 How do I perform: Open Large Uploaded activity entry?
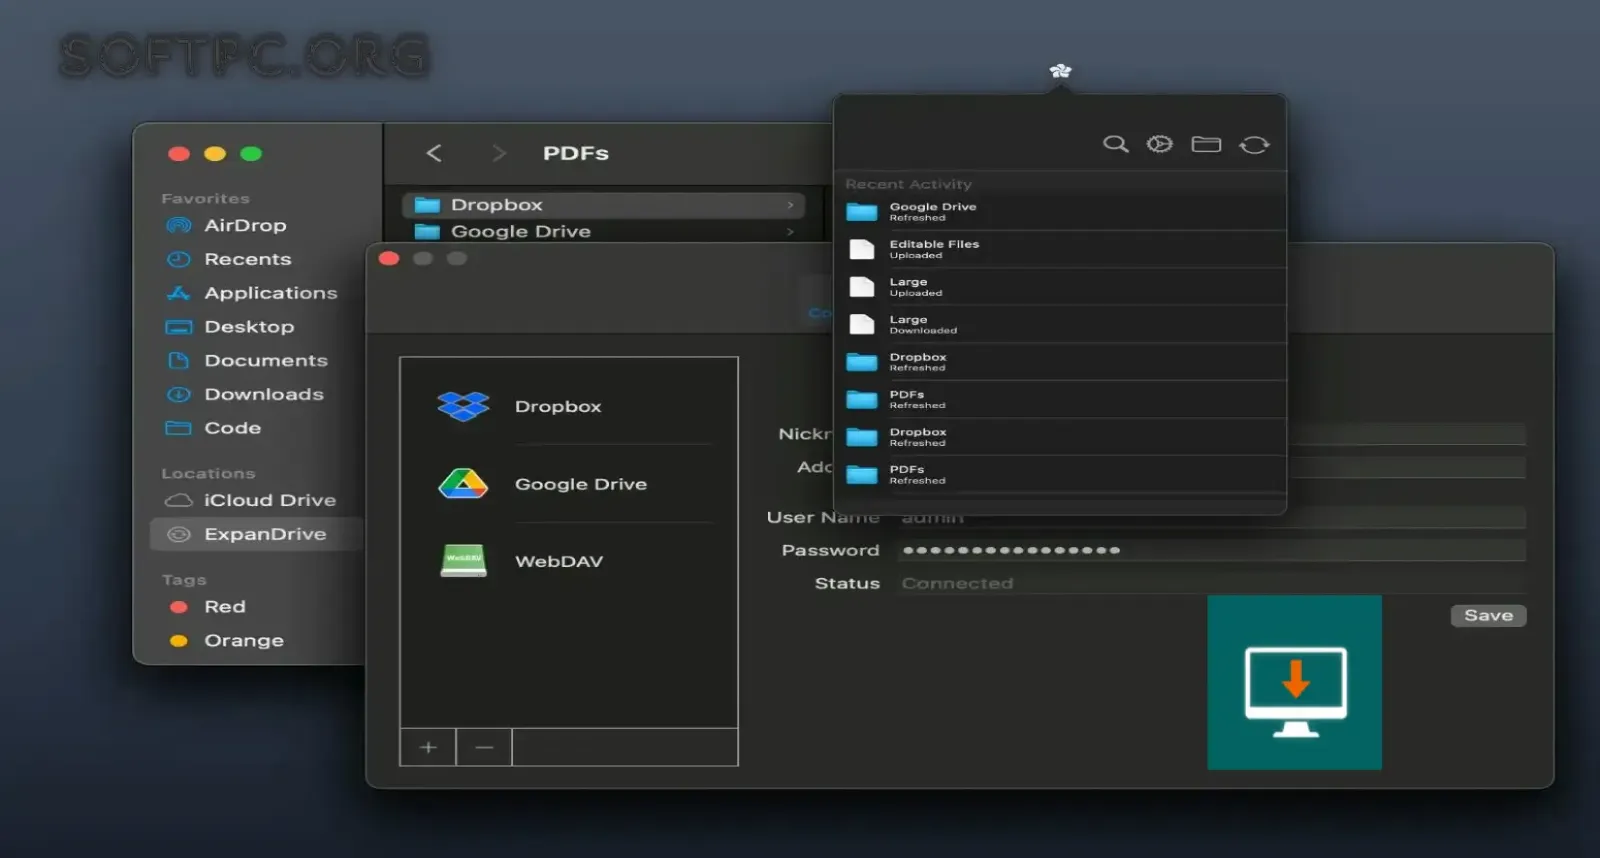pos(1060,287)
